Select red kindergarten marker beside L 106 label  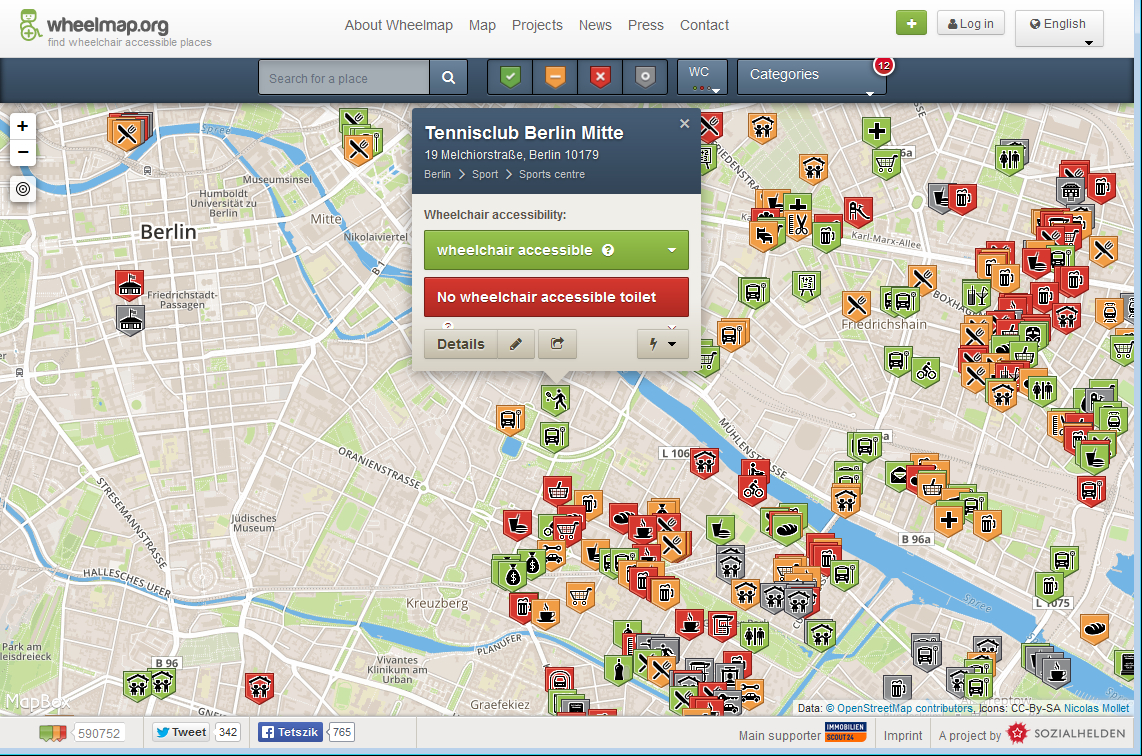704,462
